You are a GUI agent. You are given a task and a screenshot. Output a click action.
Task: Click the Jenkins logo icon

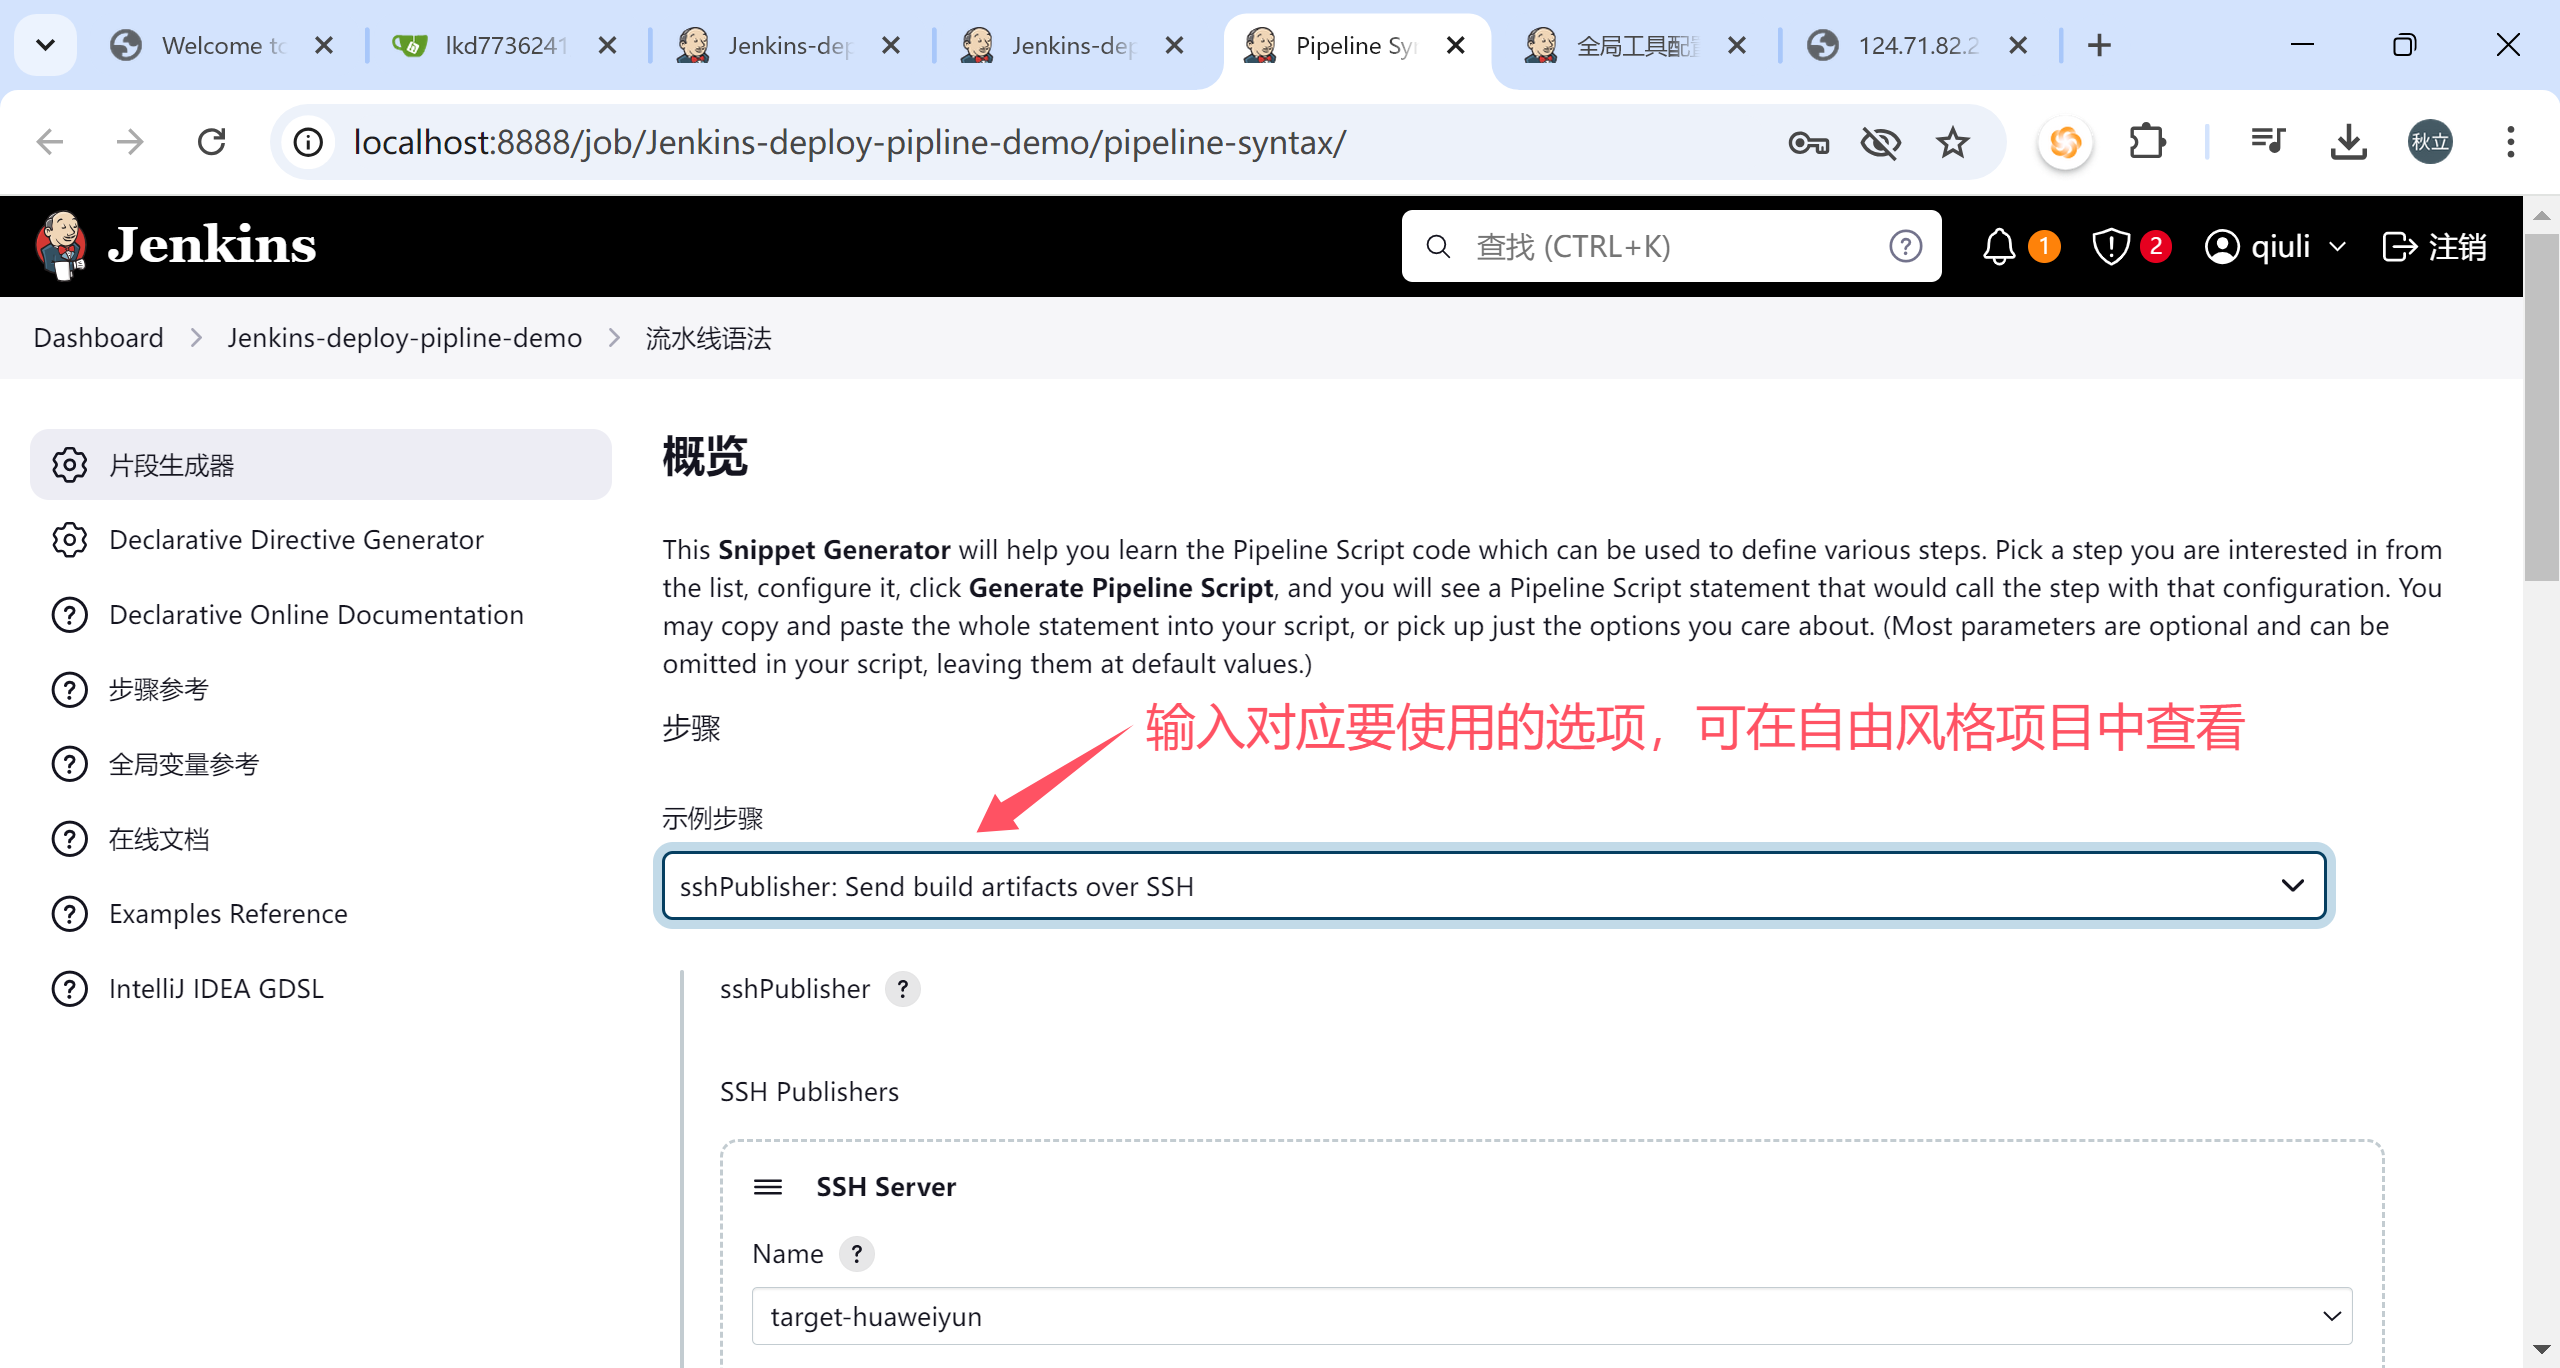(x=62, y=245)
